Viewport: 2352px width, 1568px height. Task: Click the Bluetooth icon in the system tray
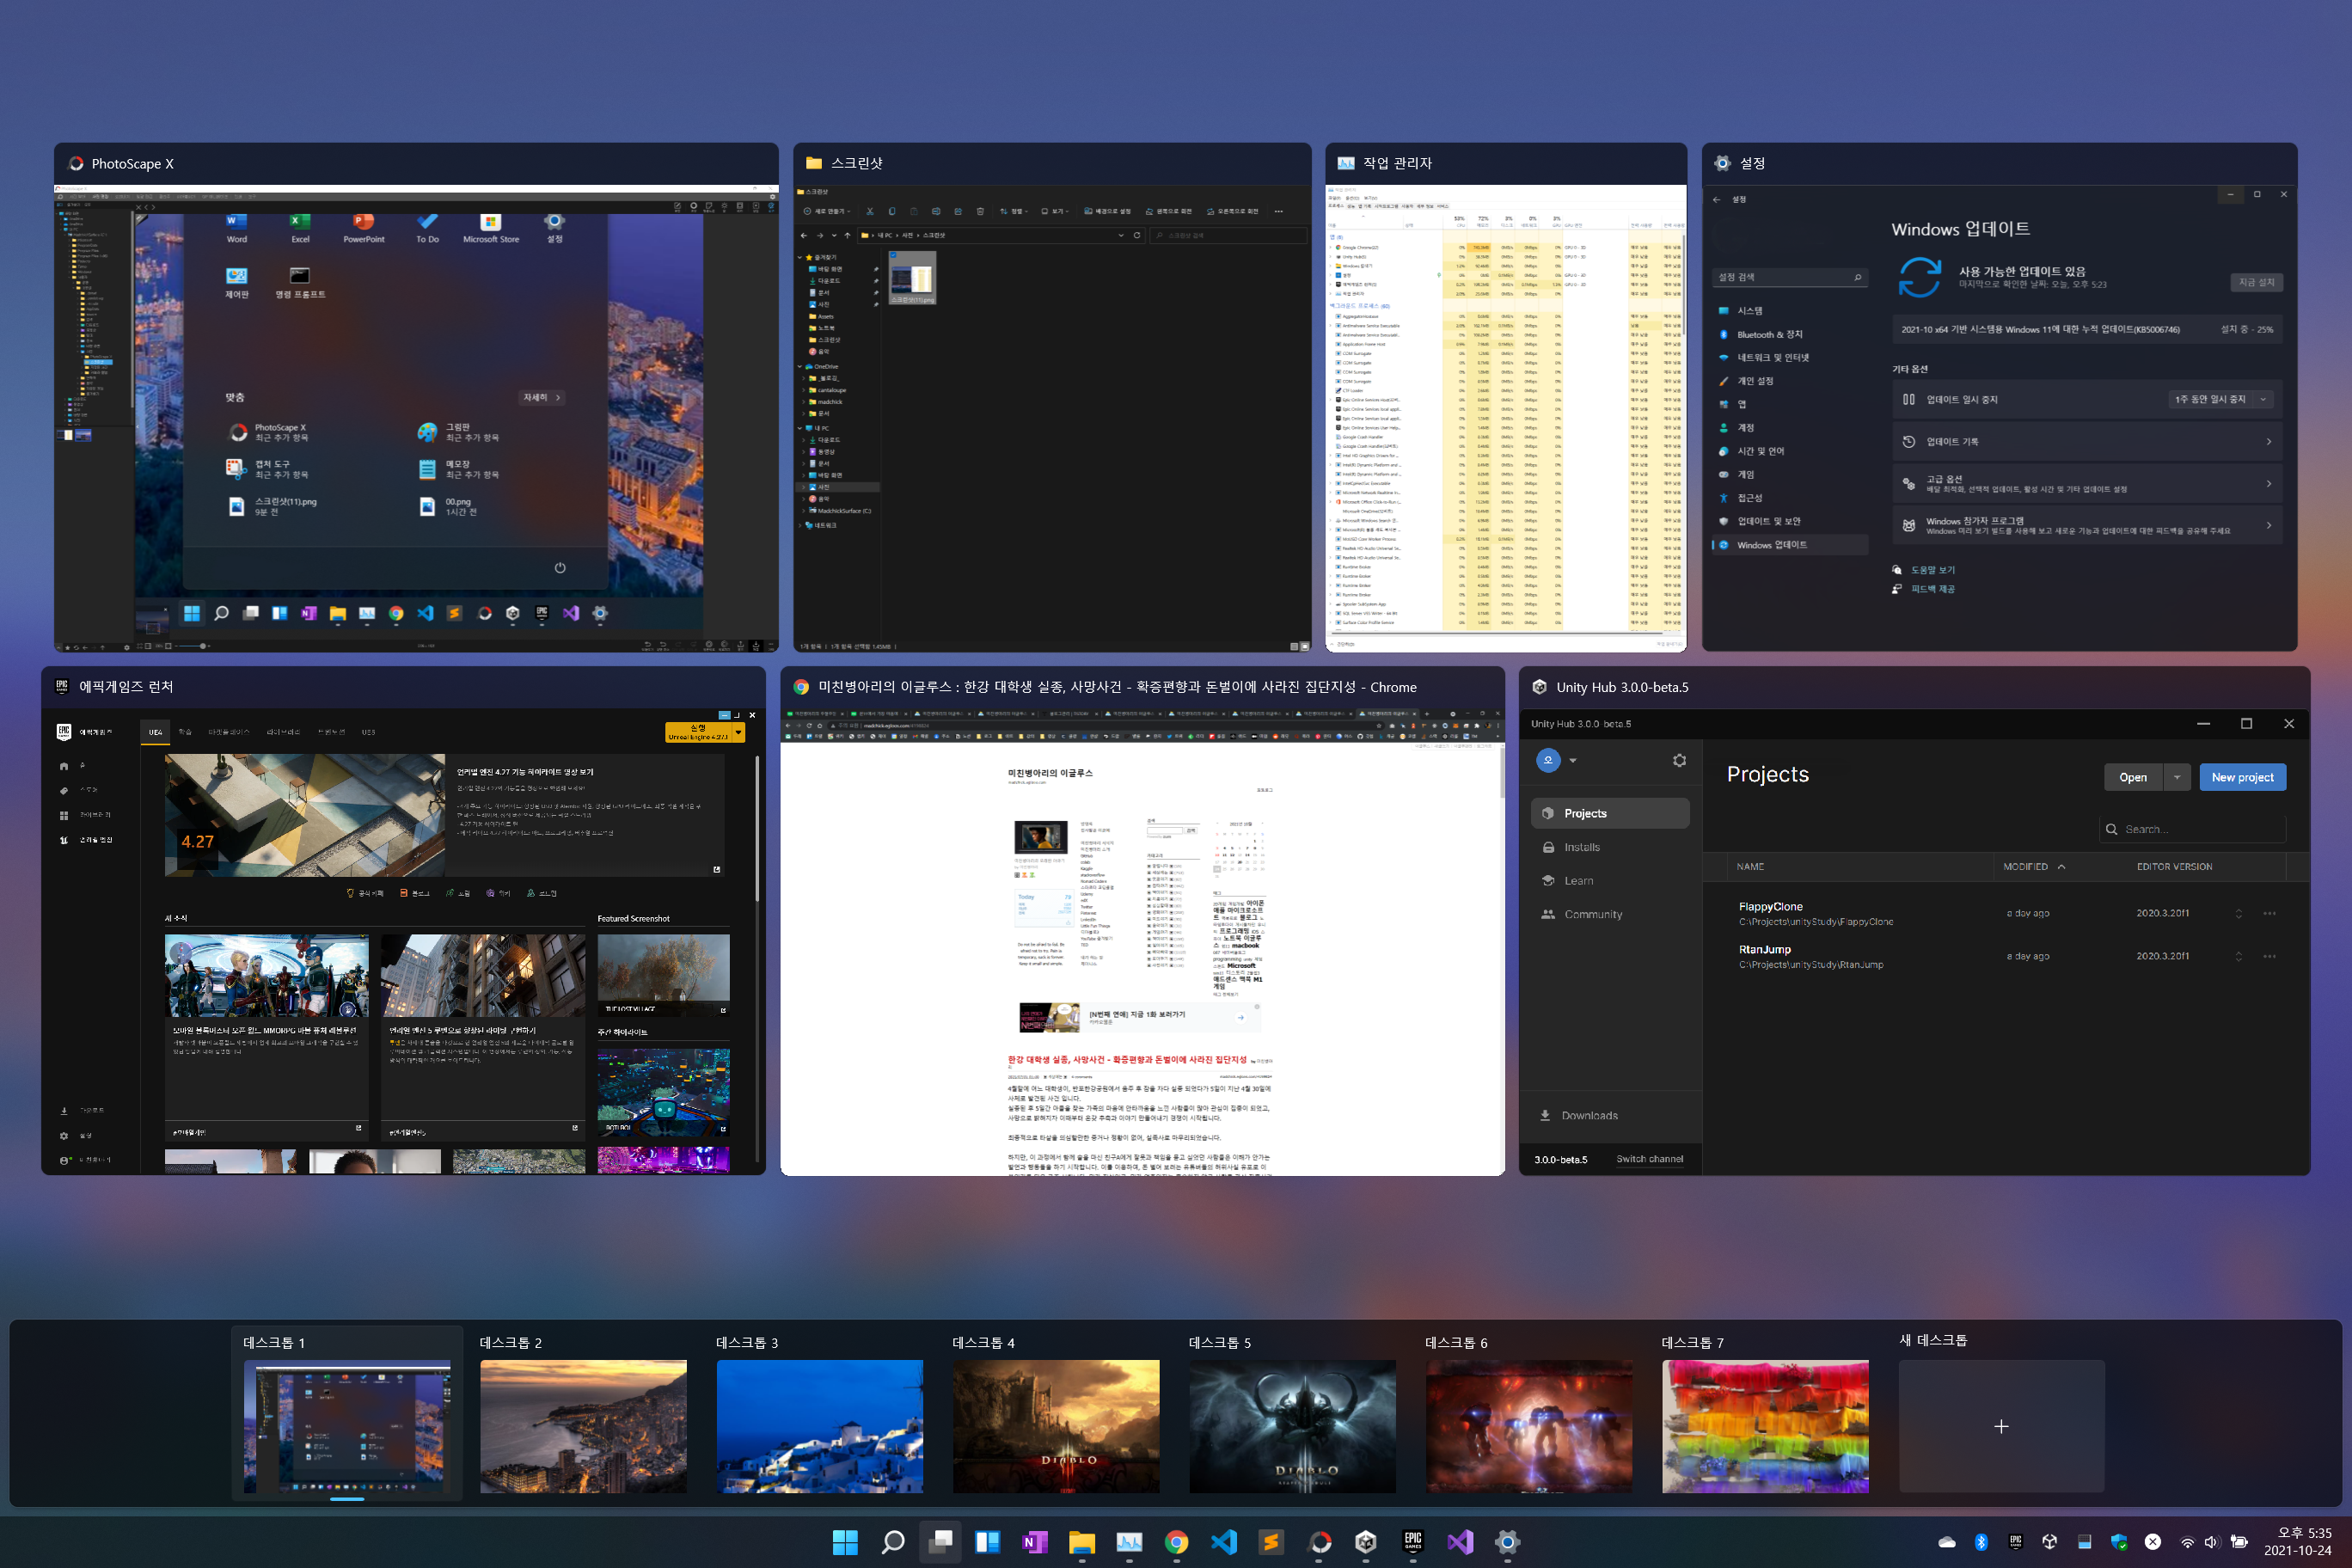[1981, 1542]
